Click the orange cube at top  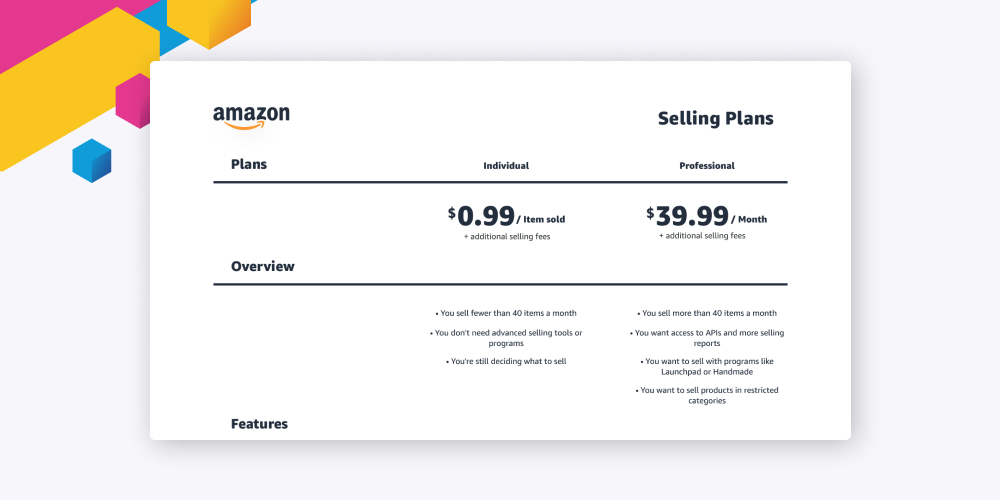pos(209,21)
